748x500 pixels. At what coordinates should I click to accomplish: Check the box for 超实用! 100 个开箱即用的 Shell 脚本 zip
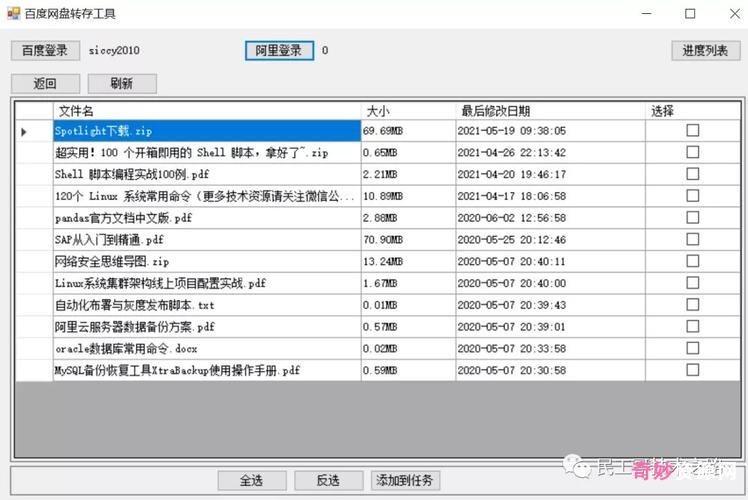693,152
